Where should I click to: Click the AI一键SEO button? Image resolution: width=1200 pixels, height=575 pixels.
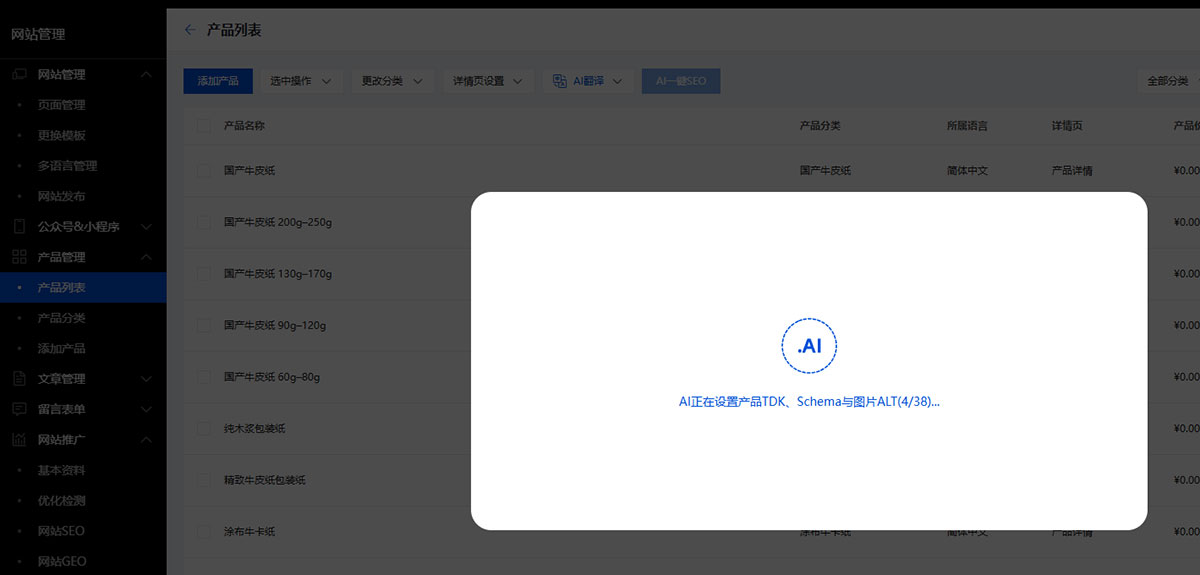point(681,81)
